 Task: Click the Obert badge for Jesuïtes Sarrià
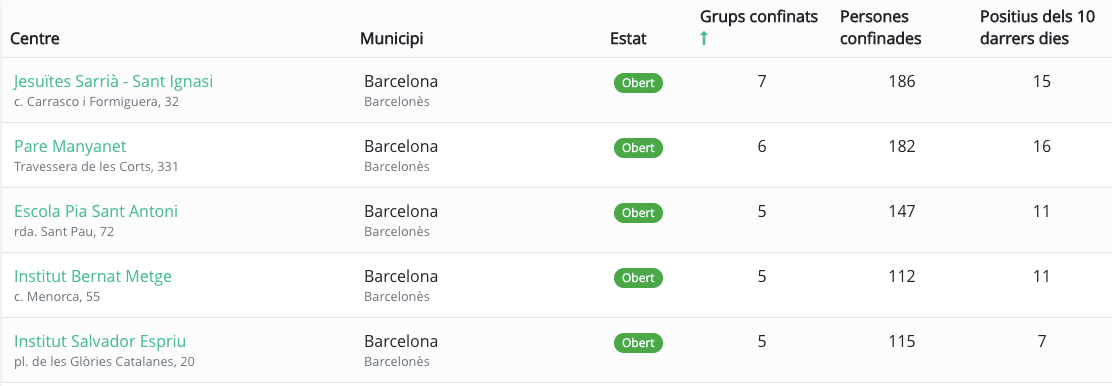click(x=638, y=83)
